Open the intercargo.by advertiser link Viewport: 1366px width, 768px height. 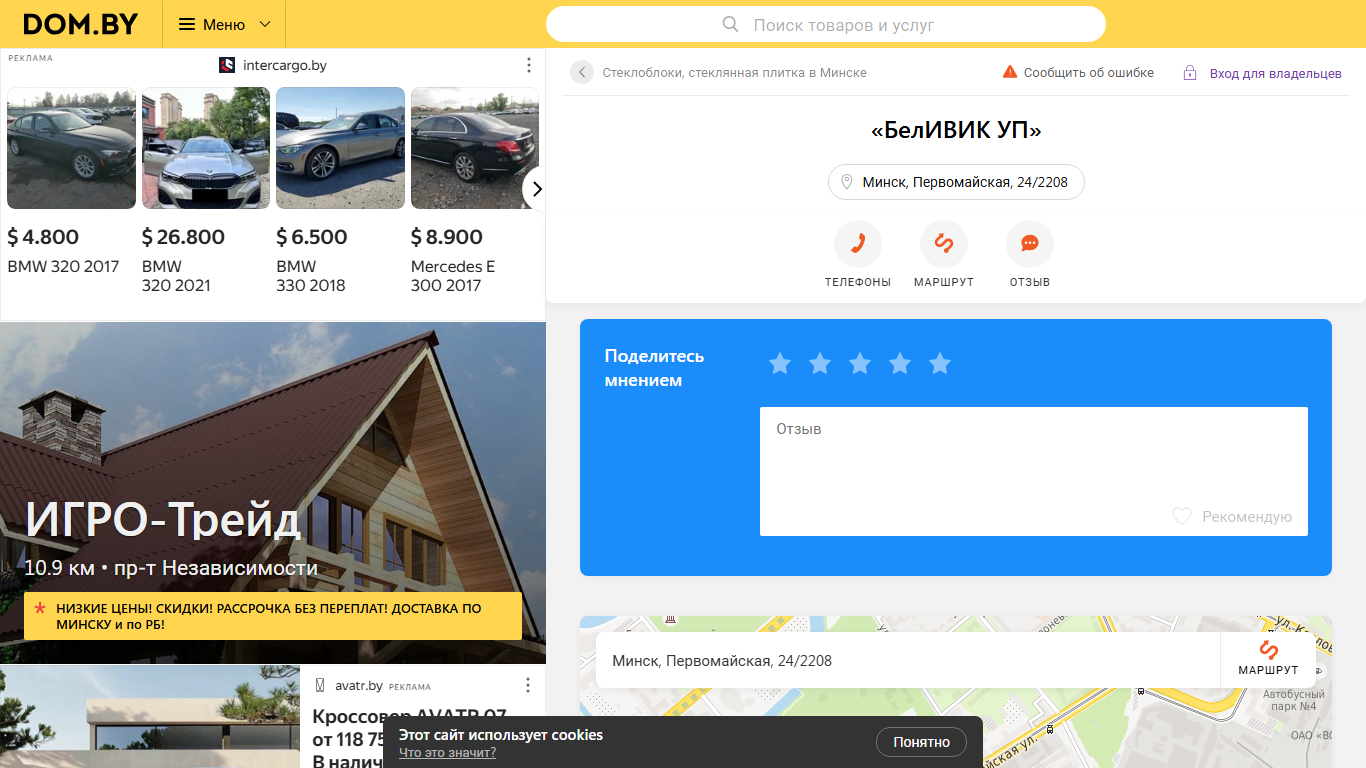click(x=285, y=65)
